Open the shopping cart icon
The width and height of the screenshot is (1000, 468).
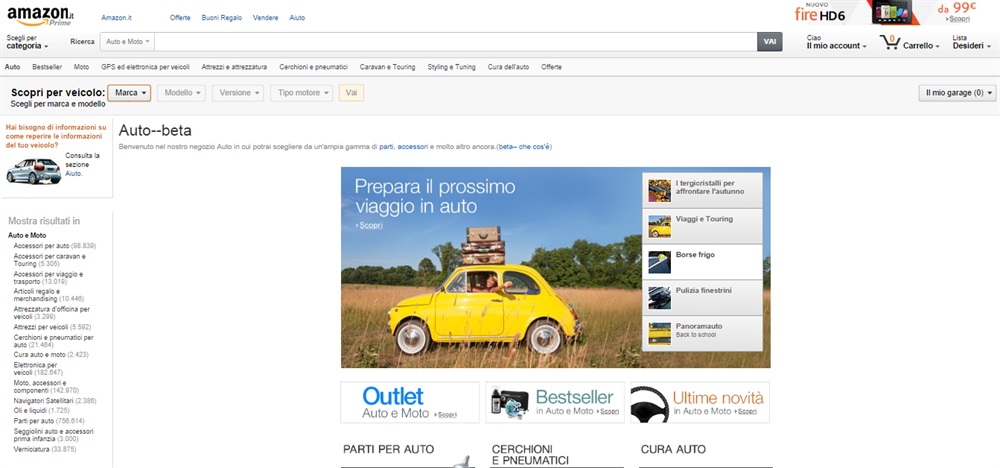click(x=889, y=43)
